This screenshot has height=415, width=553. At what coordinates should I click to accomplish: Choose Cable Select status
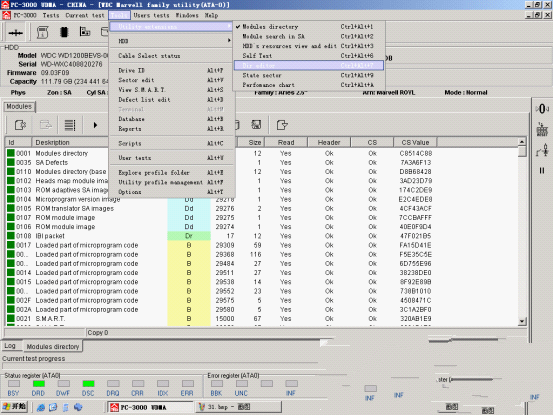pyautogui.click(x=171, y=56)
